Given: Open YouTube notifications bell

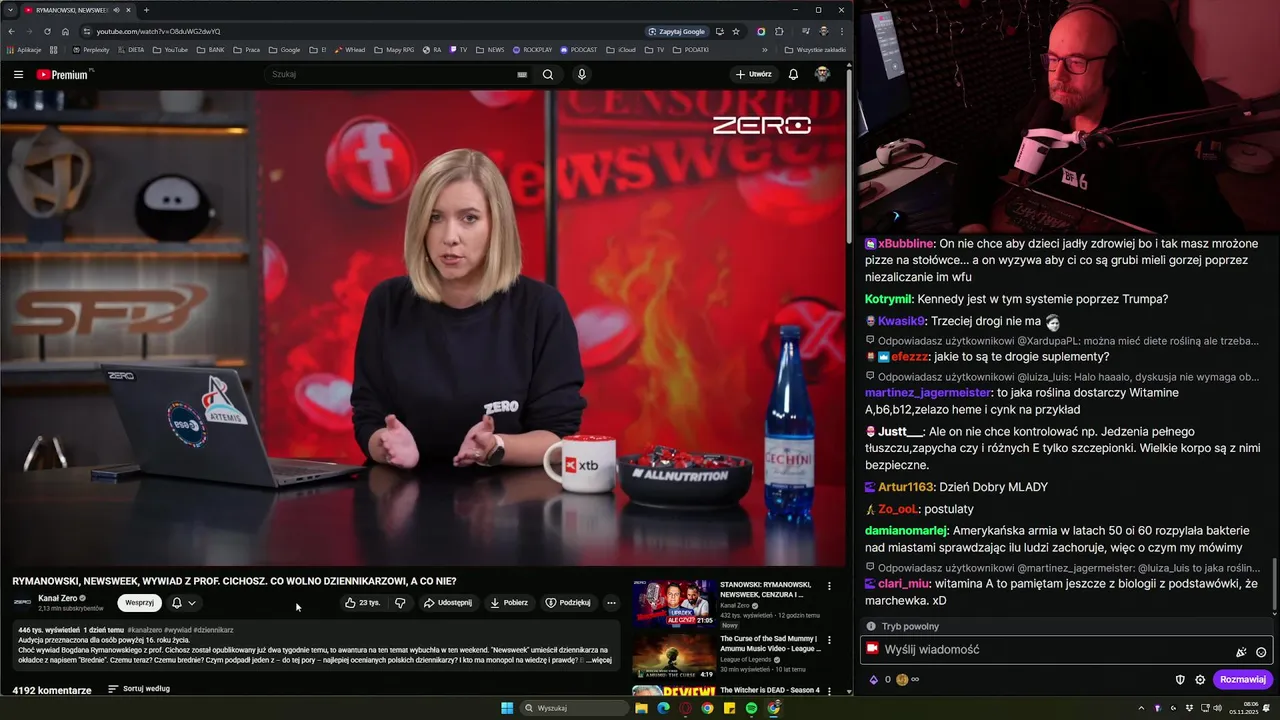Looking at the screenshot, I should pos(793,74).
